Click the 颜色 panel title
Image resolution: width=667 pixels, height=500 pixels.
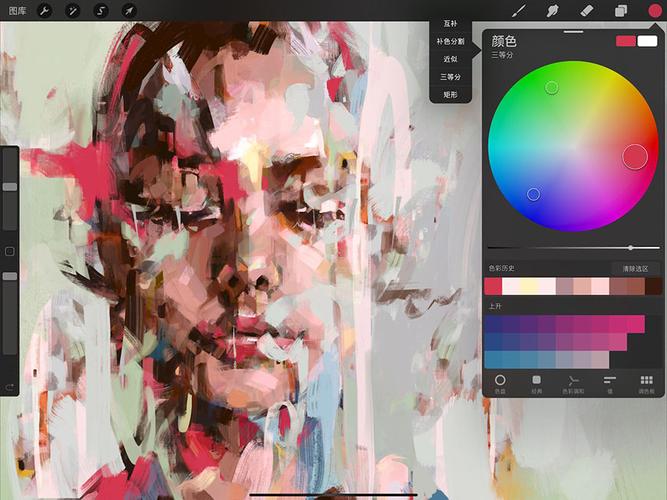tap(504, 41)
